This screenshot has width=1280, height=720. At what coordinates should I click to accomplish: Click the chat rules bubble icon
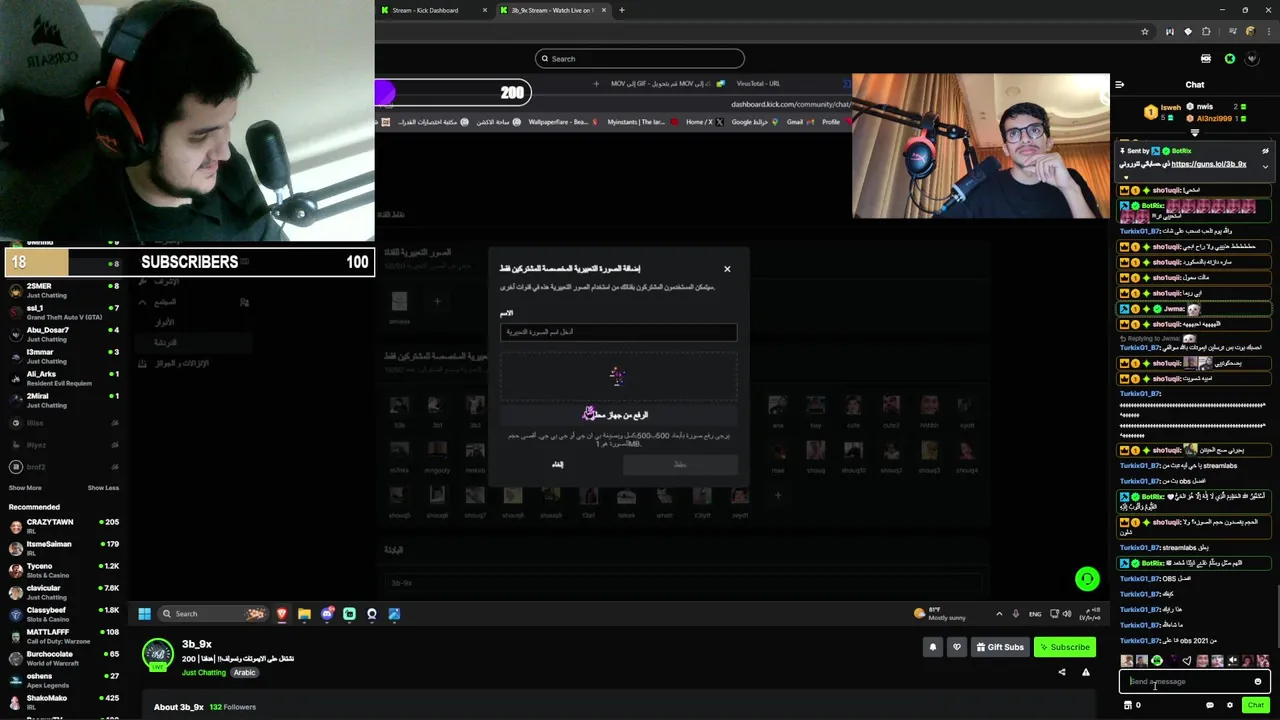pos(1210,705)
